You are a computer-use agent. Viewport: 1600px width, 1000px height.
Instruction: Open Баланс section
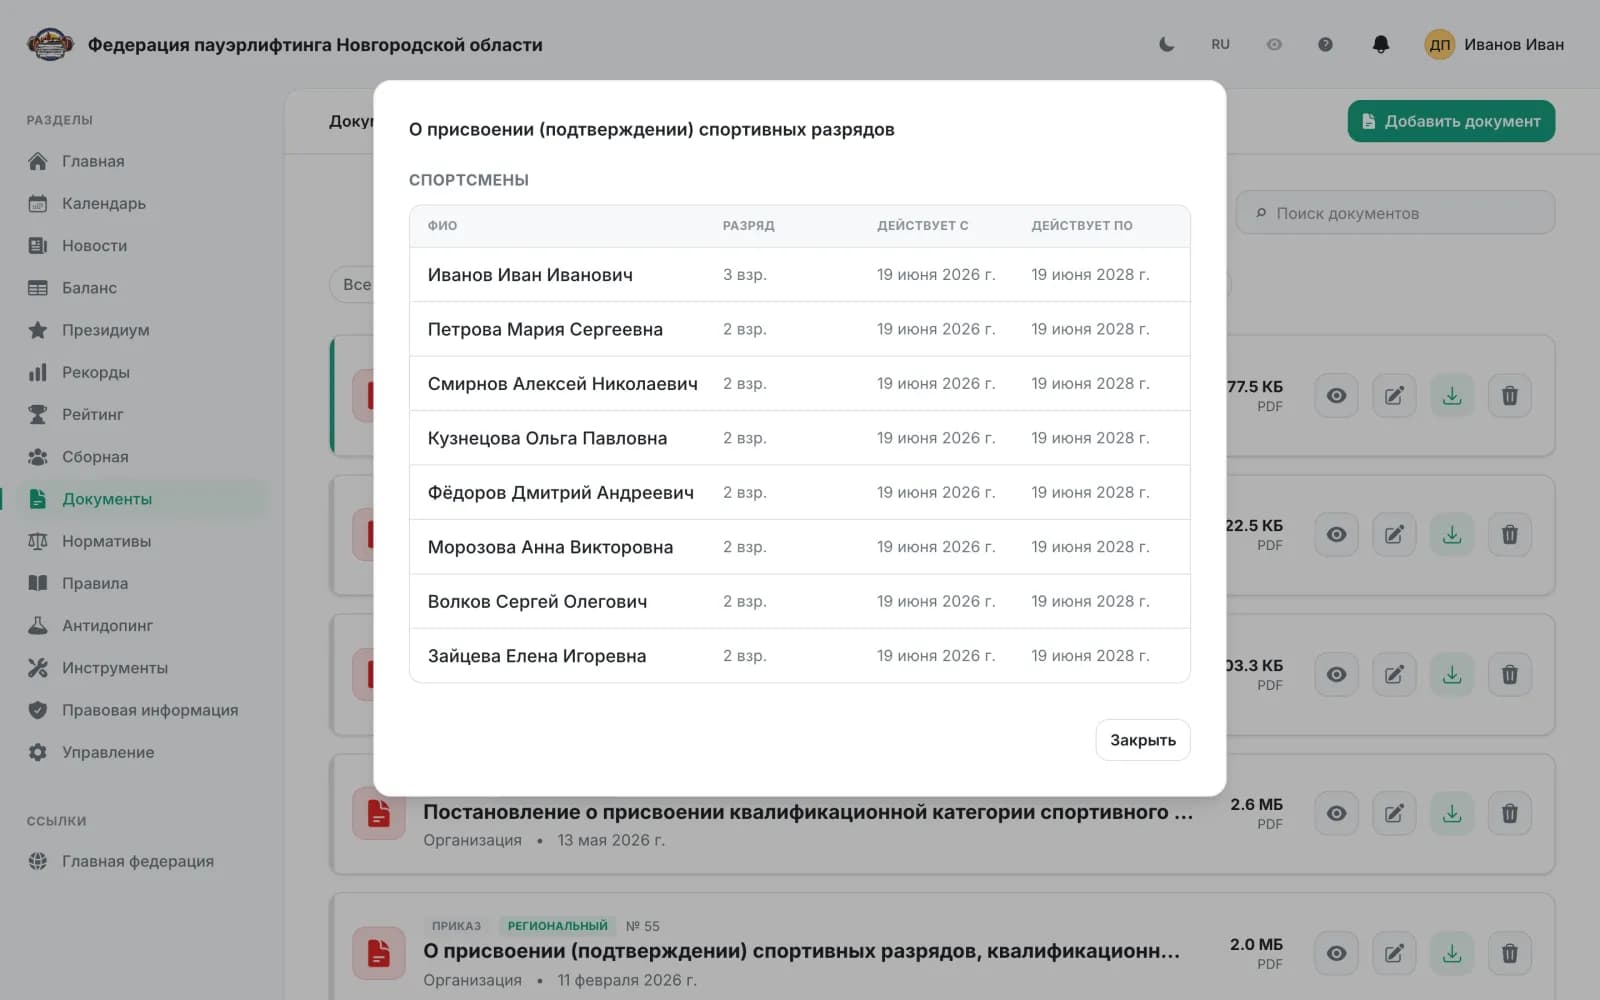[89, 287]
